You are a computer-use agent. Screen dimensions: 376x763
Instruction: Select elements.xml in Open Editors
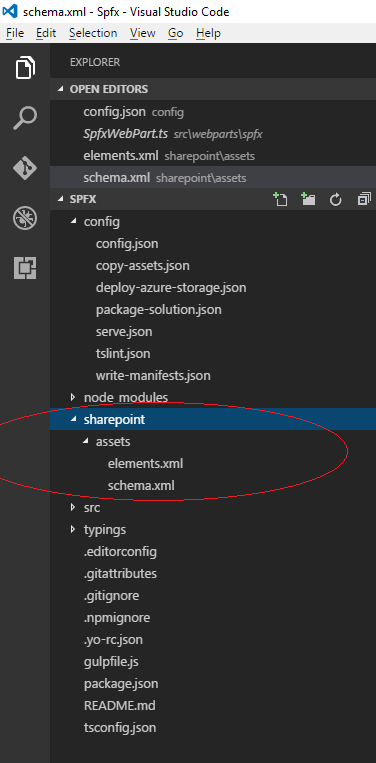pyautogui.click(x=213, y=156)
